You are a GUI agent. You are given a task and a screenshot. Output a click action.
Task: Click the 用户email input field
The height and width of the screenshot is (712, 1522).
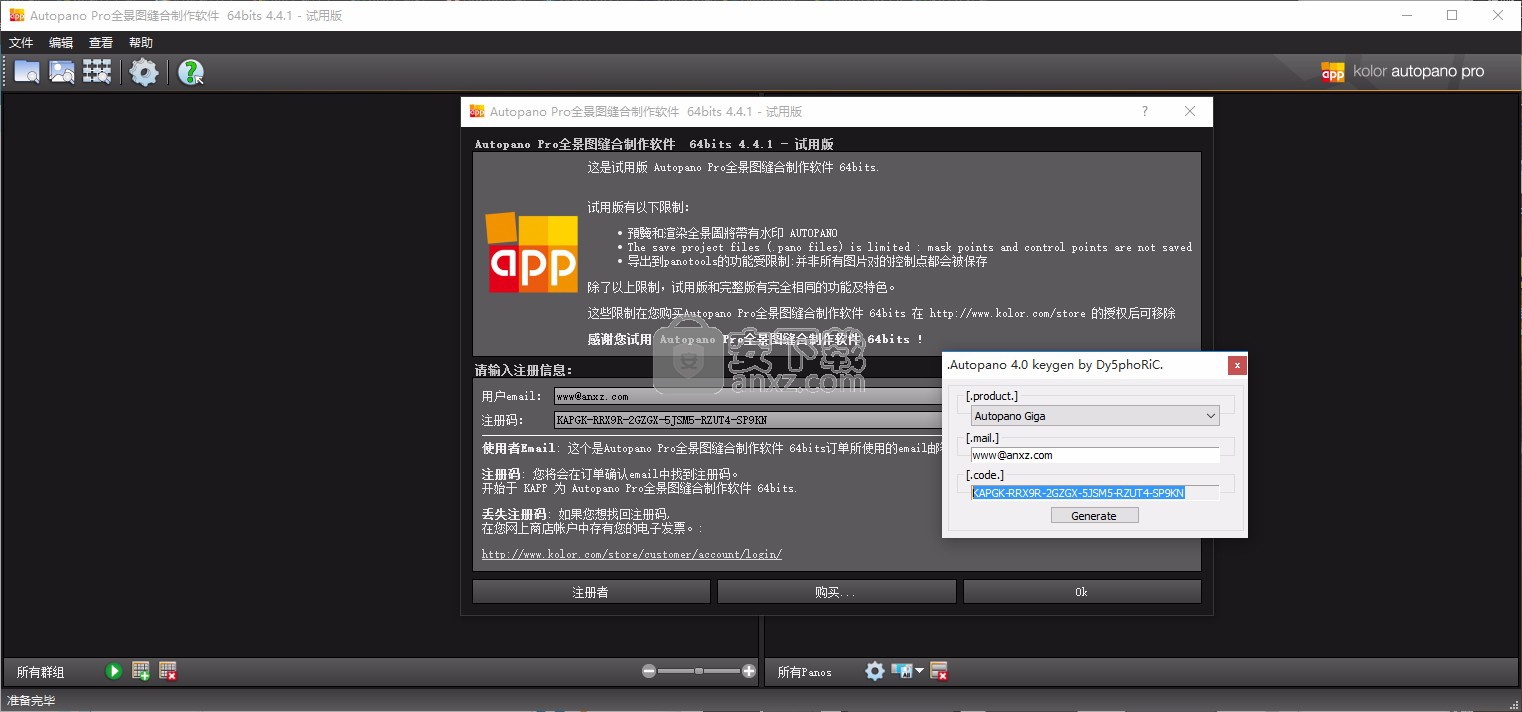click(x=748, y=396)
